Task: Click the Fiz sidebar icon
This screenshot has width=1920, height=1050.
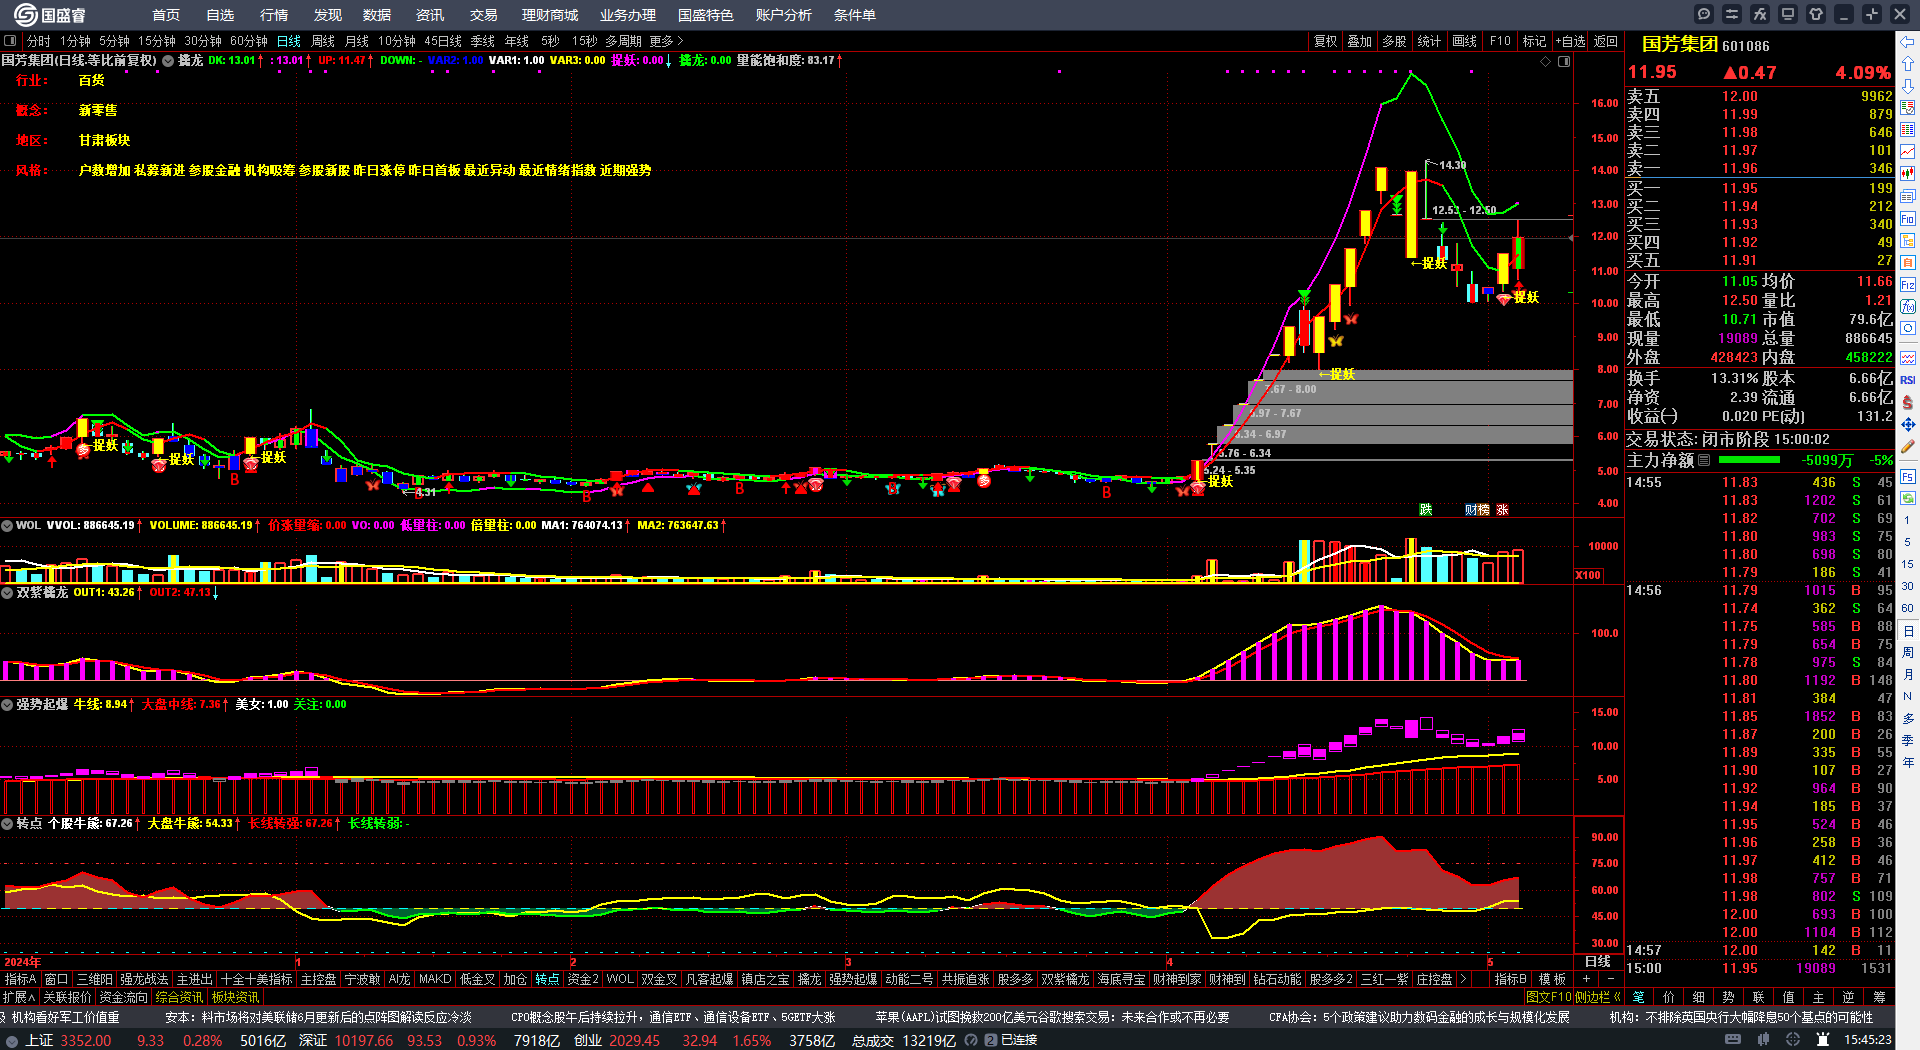Action: (1908, 285)
